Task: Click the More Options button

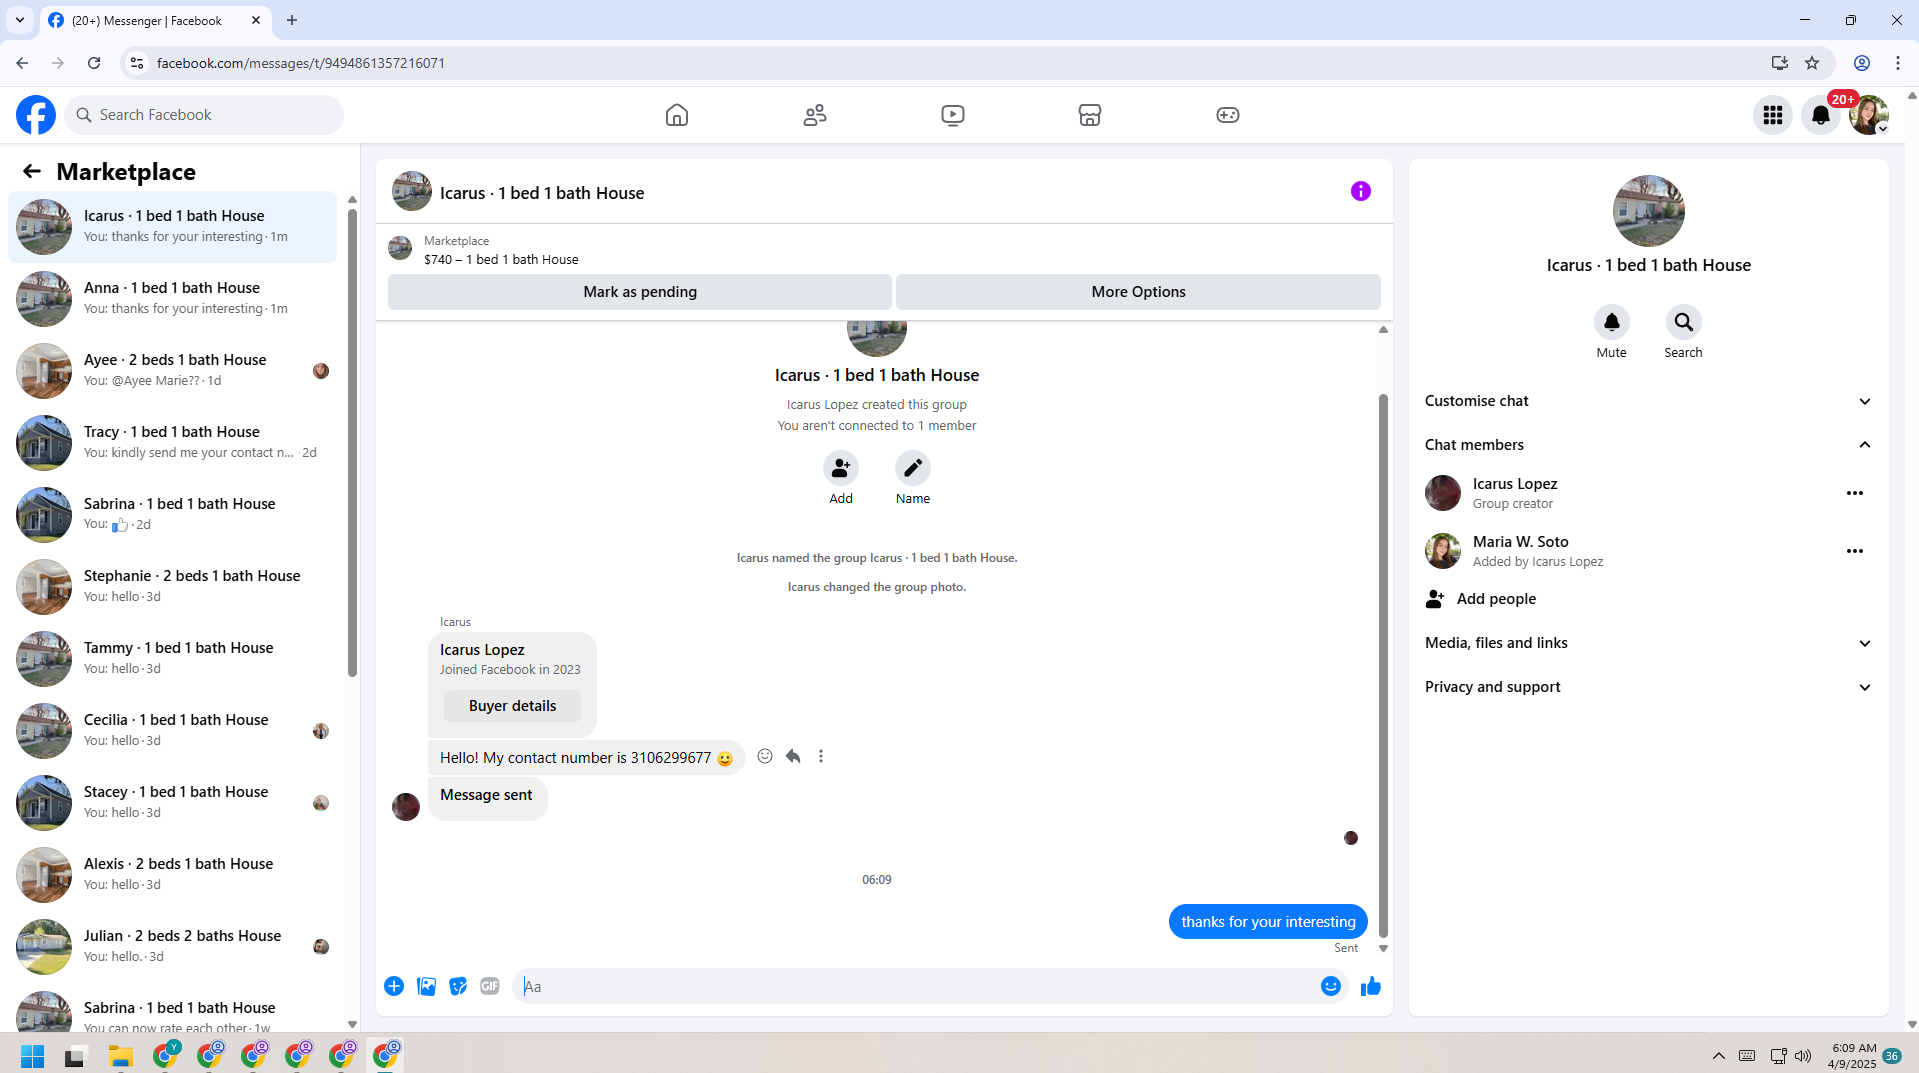Action: tap(1138, 292)
